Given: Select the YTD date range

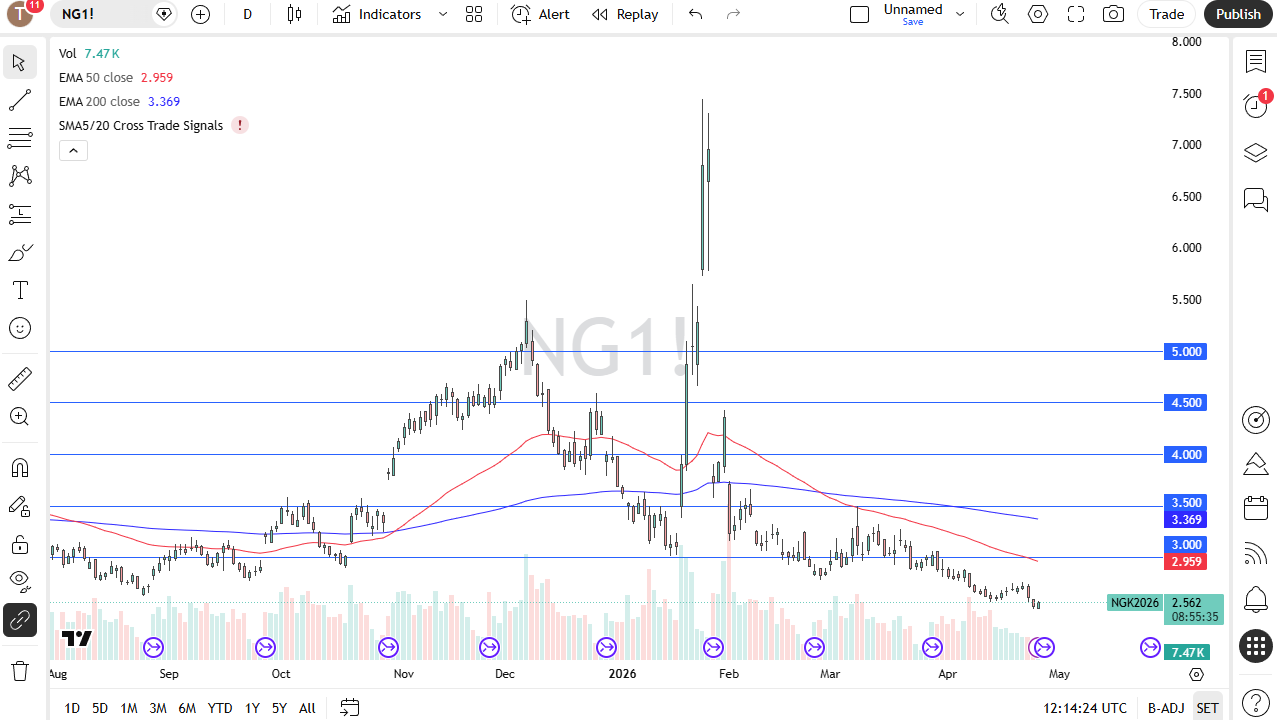Looking at the screenshot, I should point(220,708).
